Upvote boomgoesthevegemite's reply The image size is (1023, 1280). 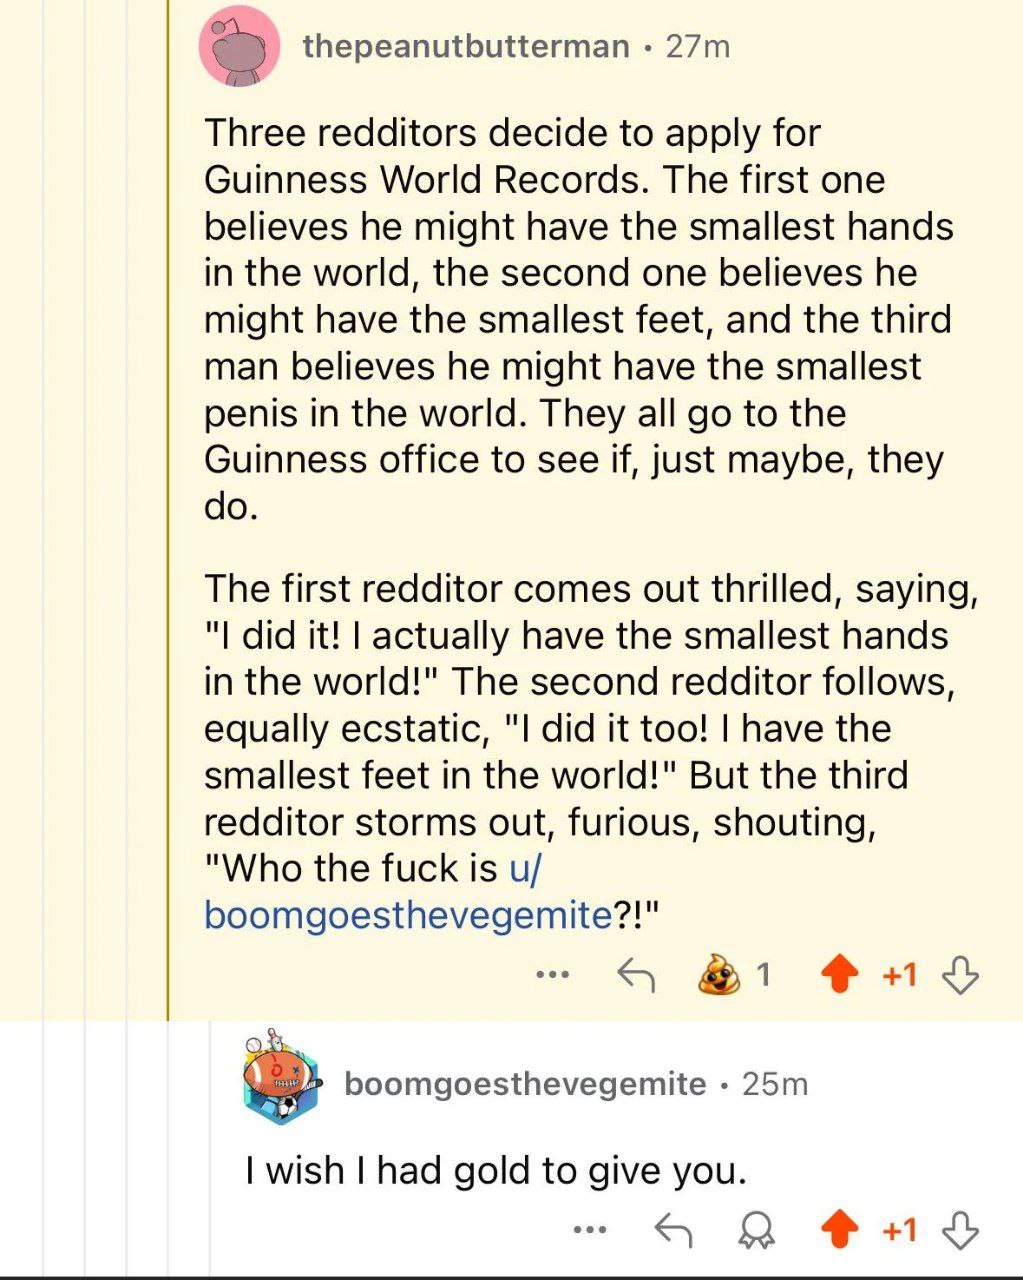pyautogui.click(x=838, y=1230)
